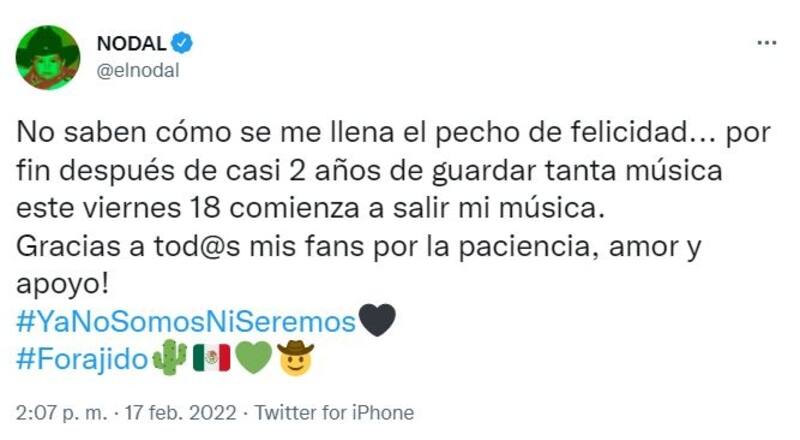Viewport: 800px width, 440px height.
Task: Click the blue verified badge
Action: click(x=182, y=42)
